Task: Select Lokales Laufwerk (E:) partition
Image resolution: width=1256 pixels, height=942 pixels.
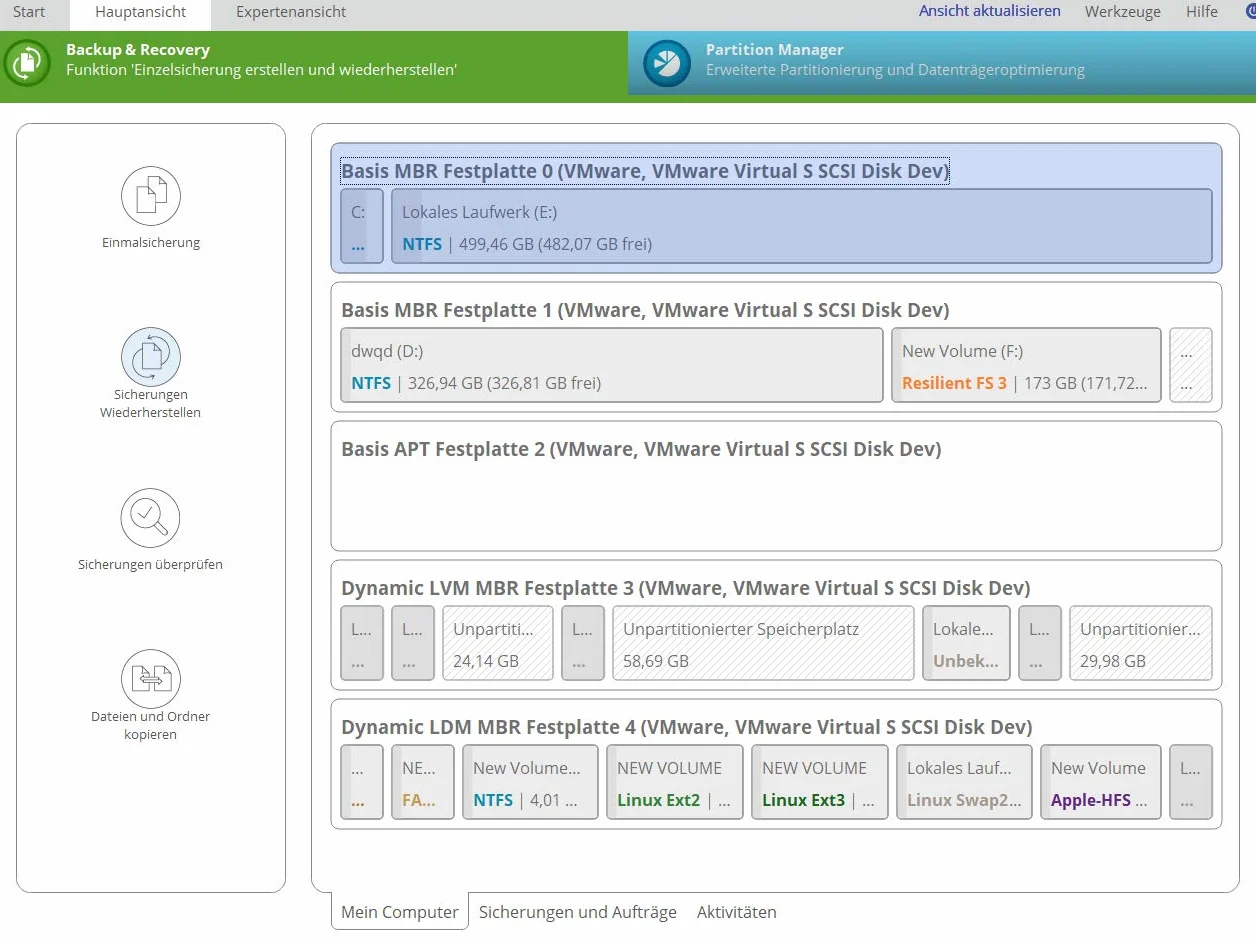Action: (802, 227)
